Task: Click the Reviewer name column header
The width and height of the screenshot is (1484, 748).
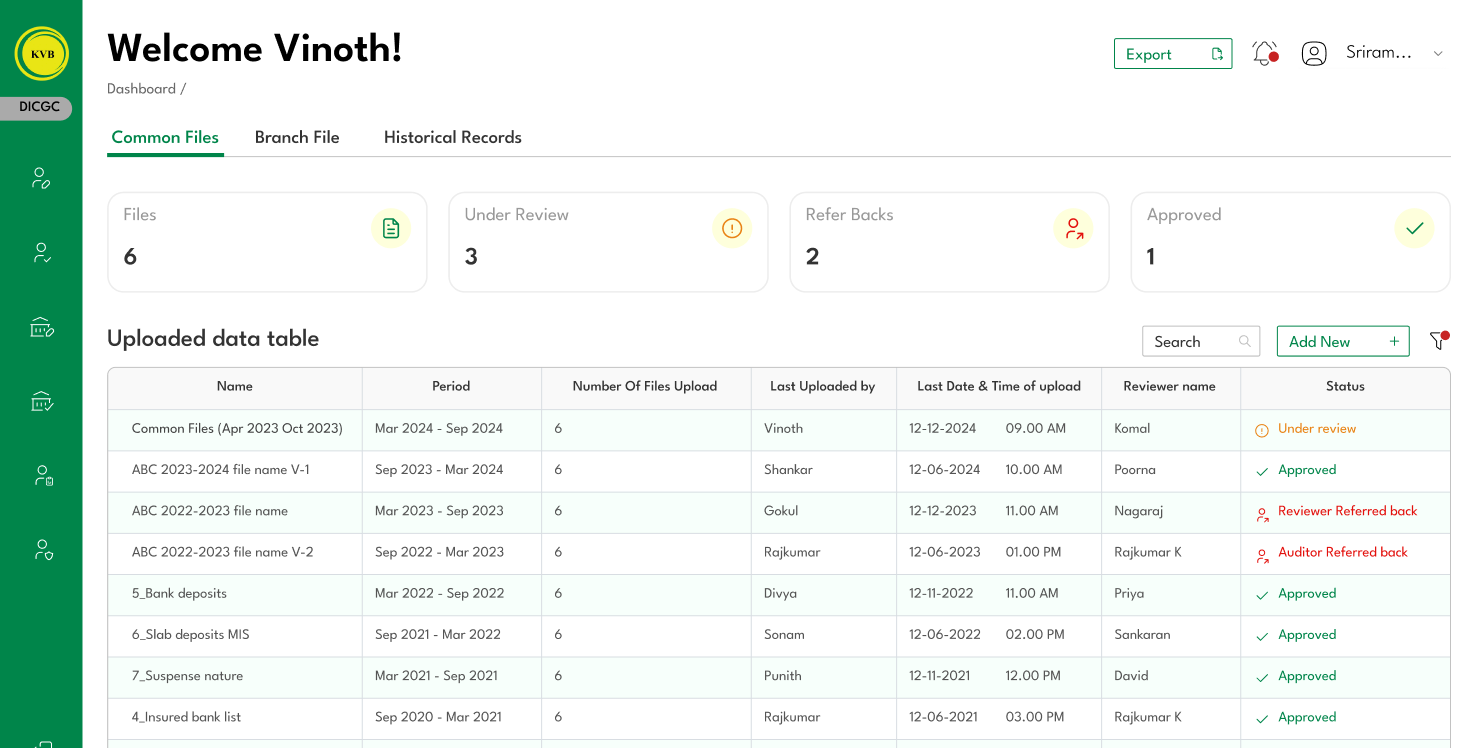Action: (1170, 387)
